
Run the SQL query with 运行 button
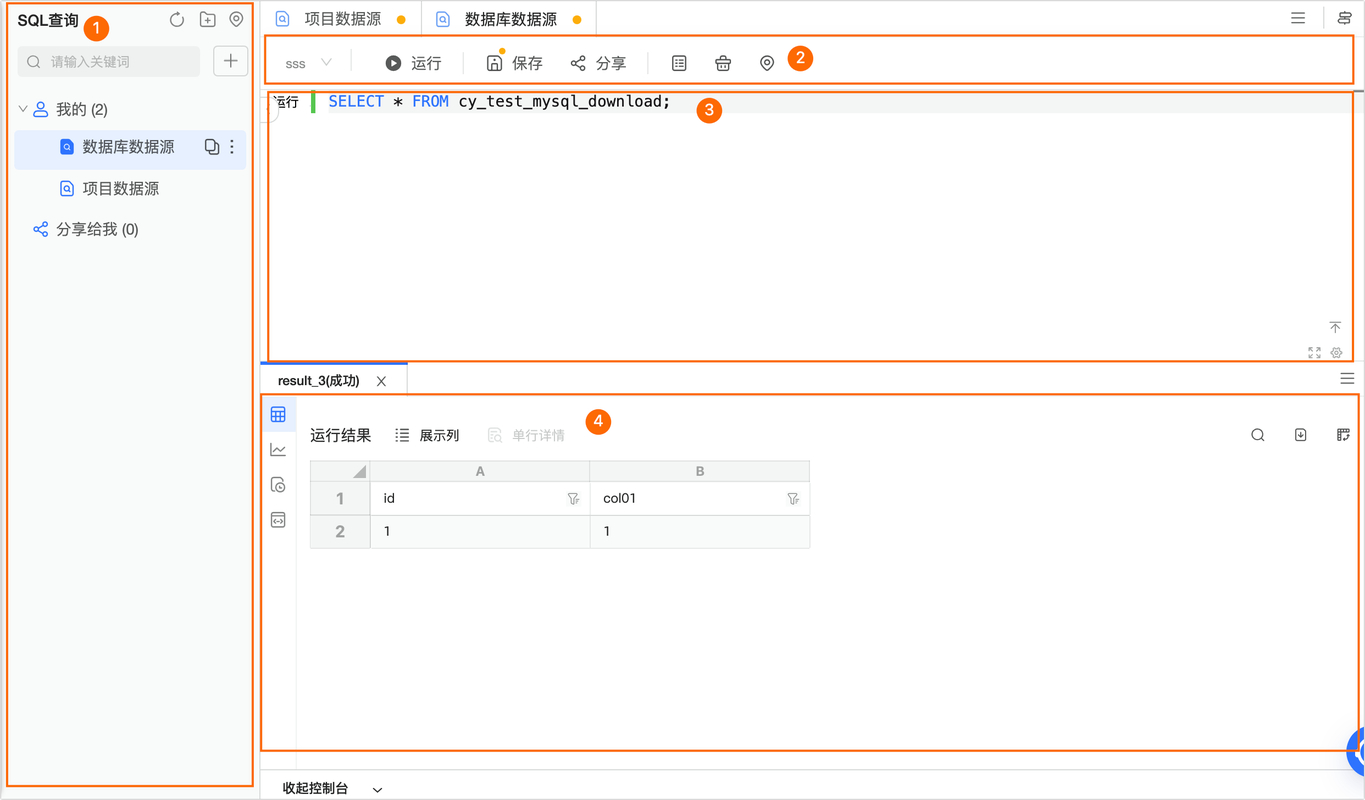(412, 62)
